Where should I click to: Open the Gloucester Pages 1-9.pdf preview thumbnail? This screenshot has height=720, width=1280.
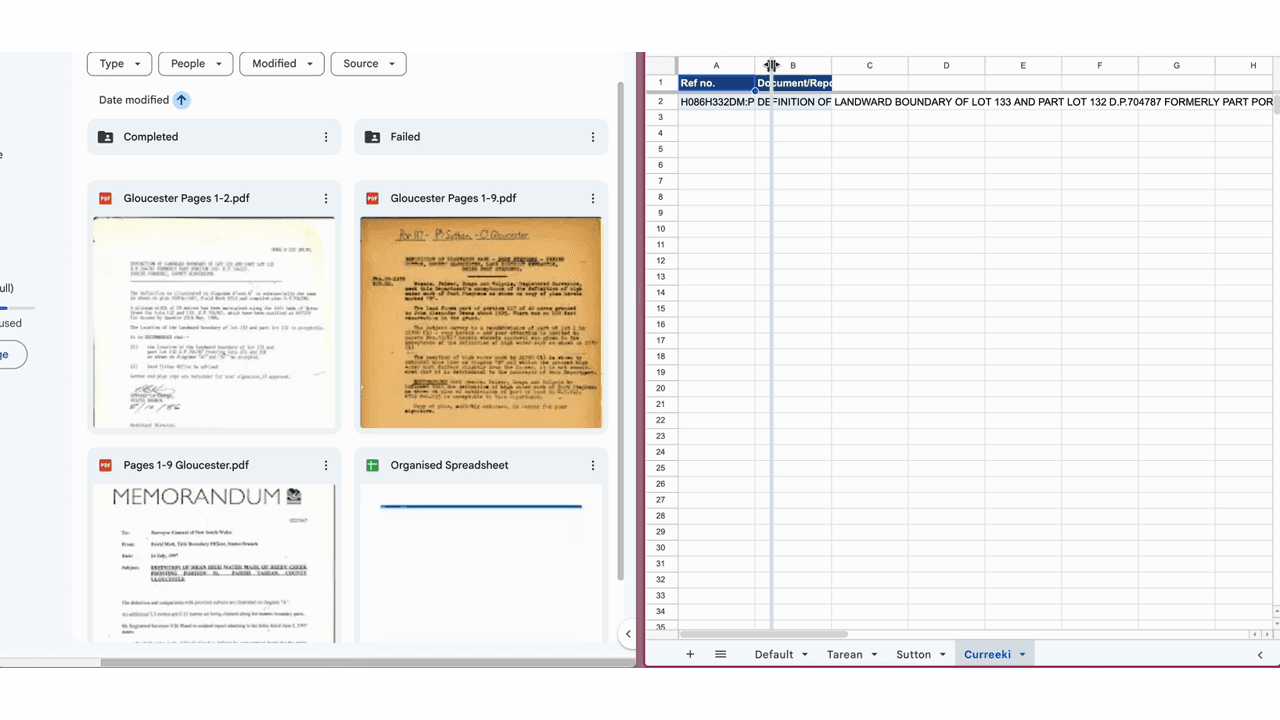481,322
